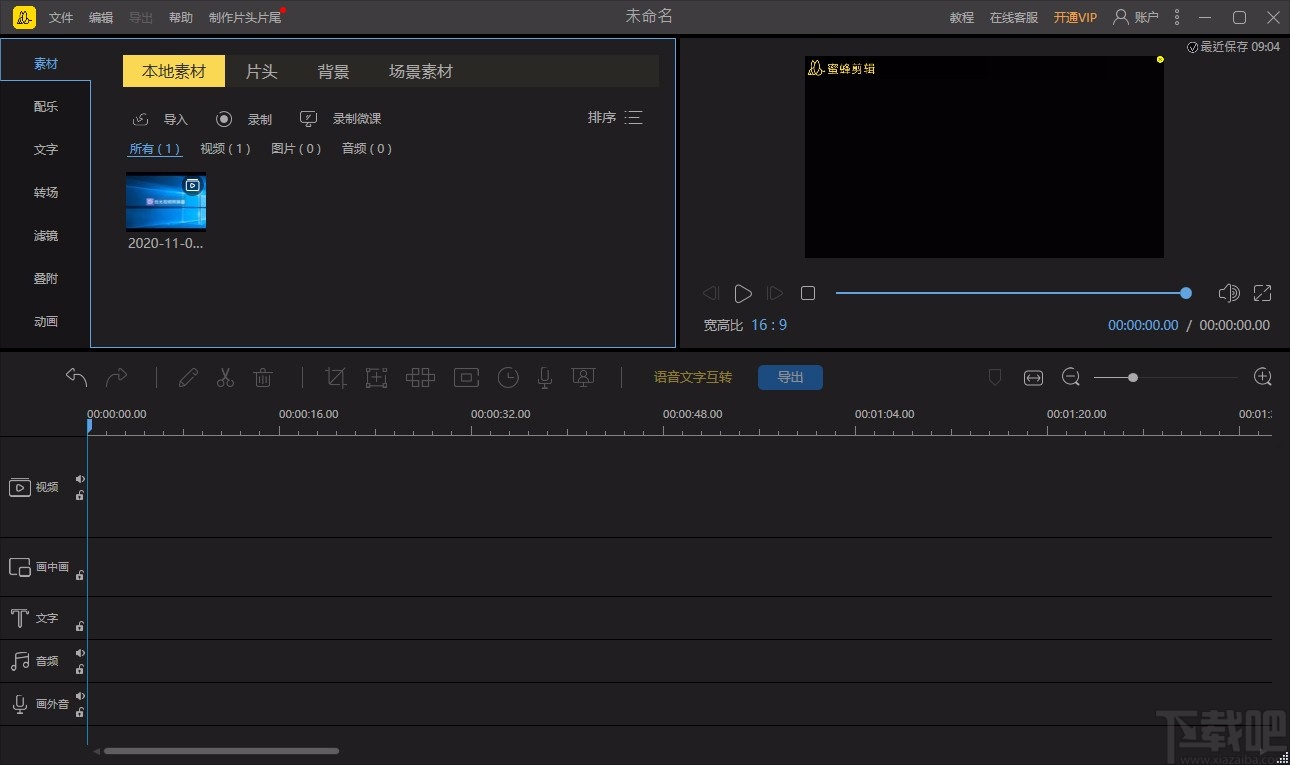
Task: Mute the 音频 track speaker
Action: [x=80, y=653]
